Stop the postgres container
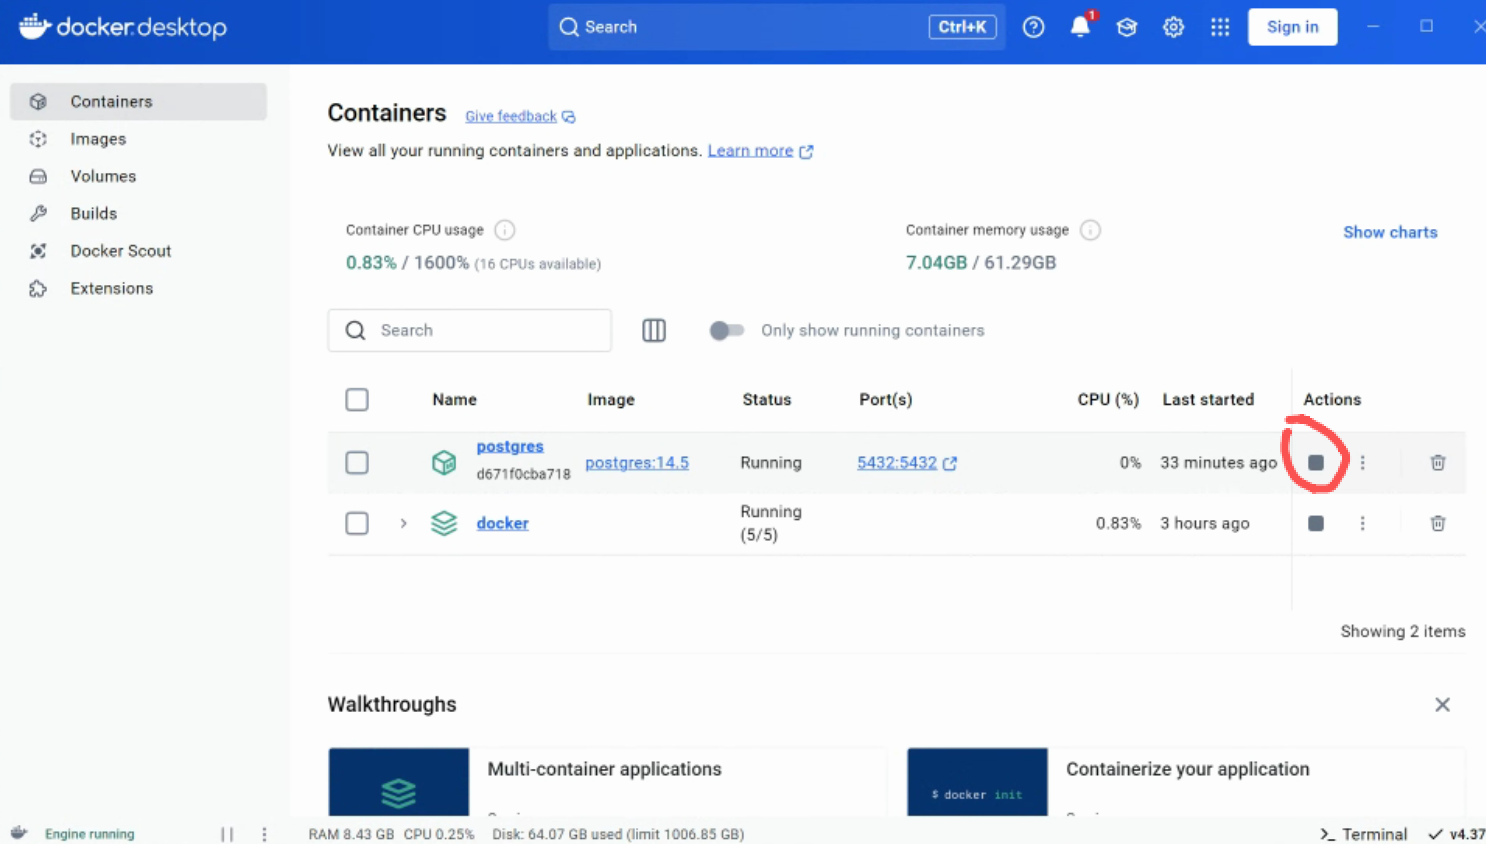 coord(1316,463)
